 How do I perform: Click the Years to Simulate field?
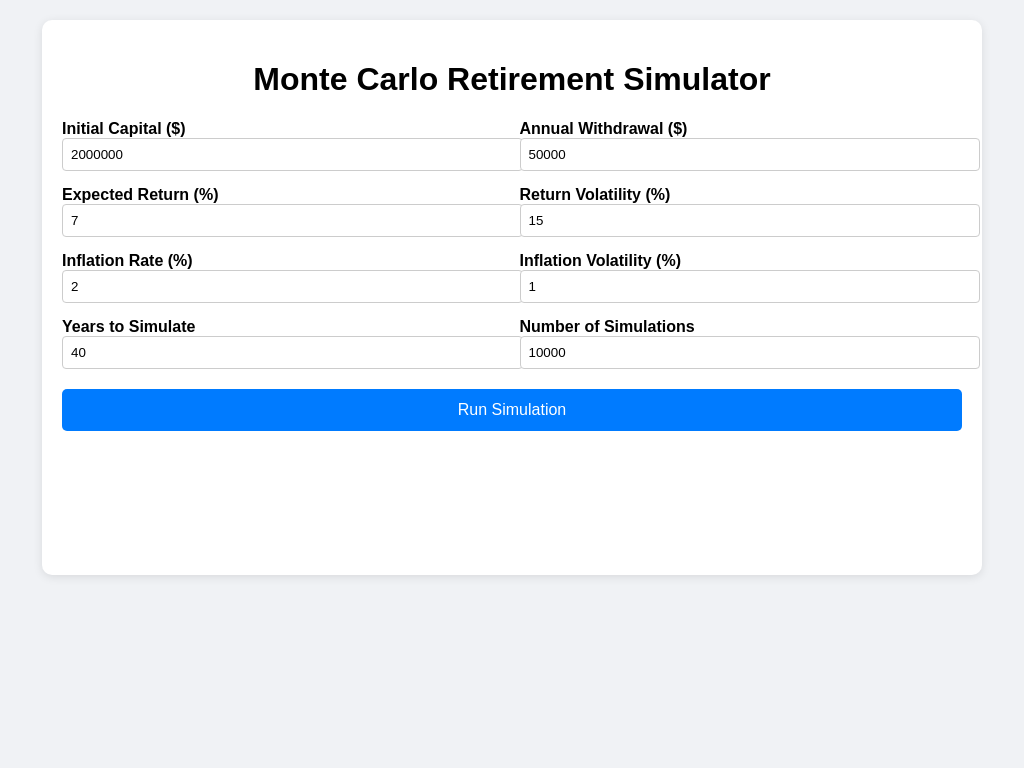point(291,352)
